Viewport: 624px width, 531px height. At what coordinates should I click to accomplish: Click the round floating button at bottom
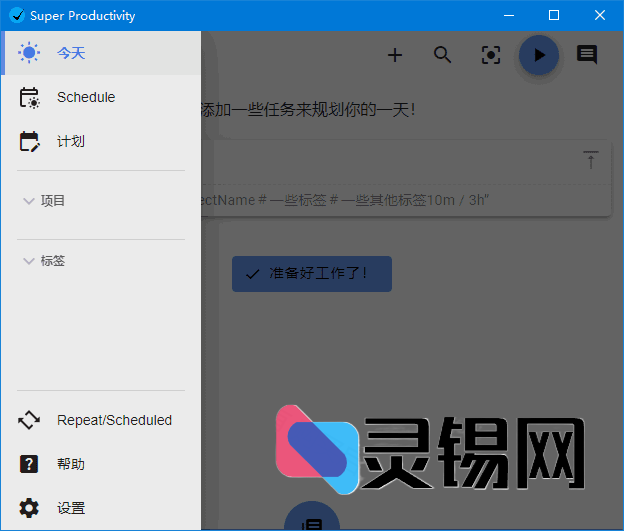pos(312,516)
